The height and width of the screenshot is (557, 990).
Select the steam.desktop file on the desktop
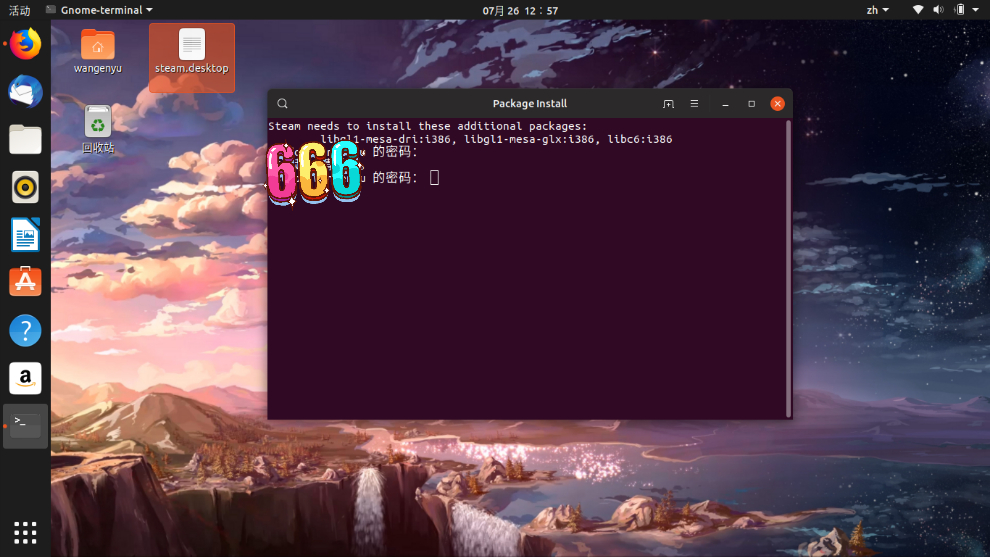pos(192,57)
